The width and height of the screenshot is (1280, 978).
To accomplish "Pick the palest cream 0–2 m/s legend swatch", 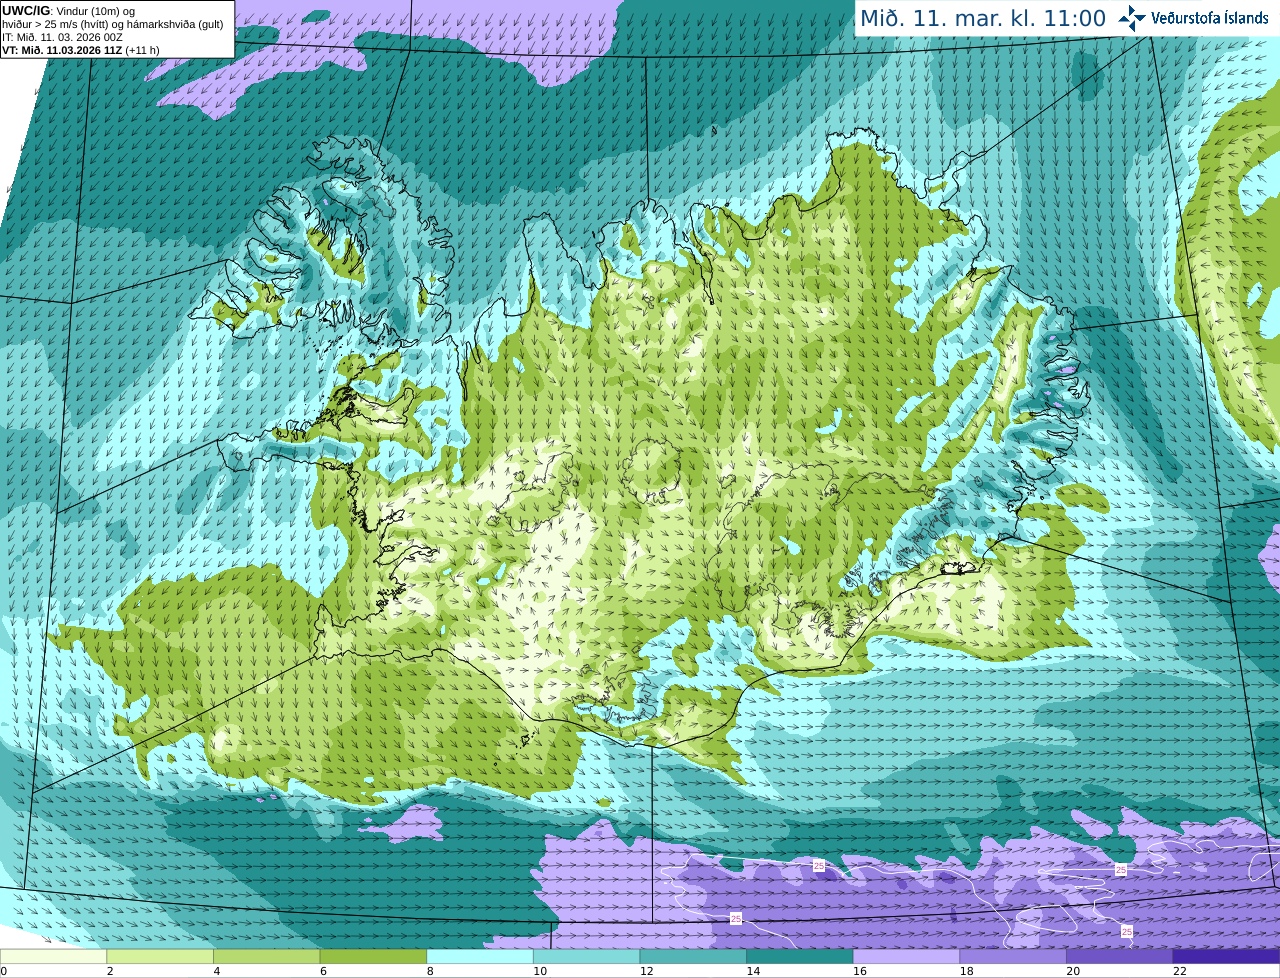I will 53,956.
